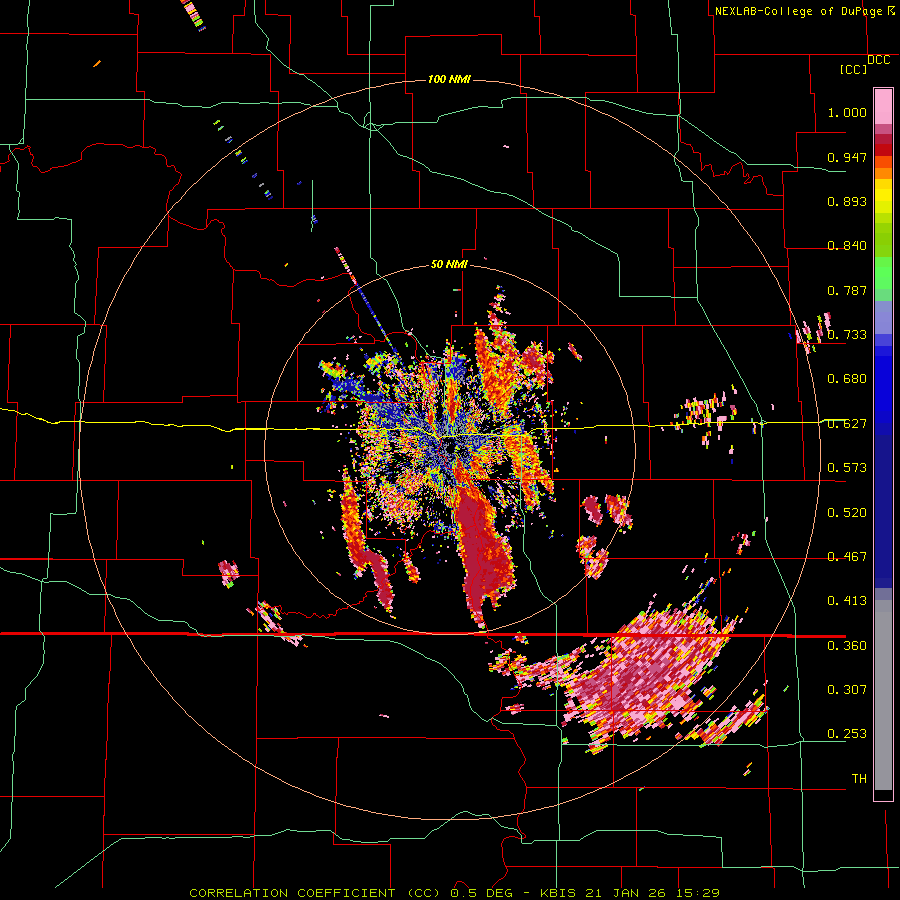Click the 100 NMI range ring label
Screen dimensions: 900x900
pyautogui.click(x=449, y=79)
